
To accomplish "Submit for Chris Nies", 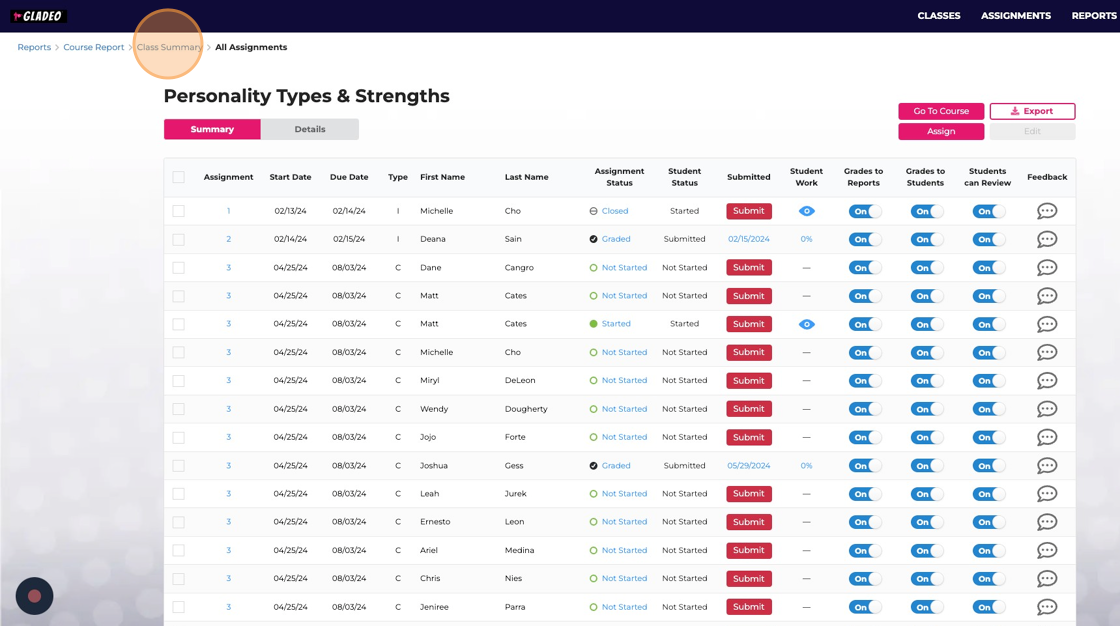I will [749, 579].
